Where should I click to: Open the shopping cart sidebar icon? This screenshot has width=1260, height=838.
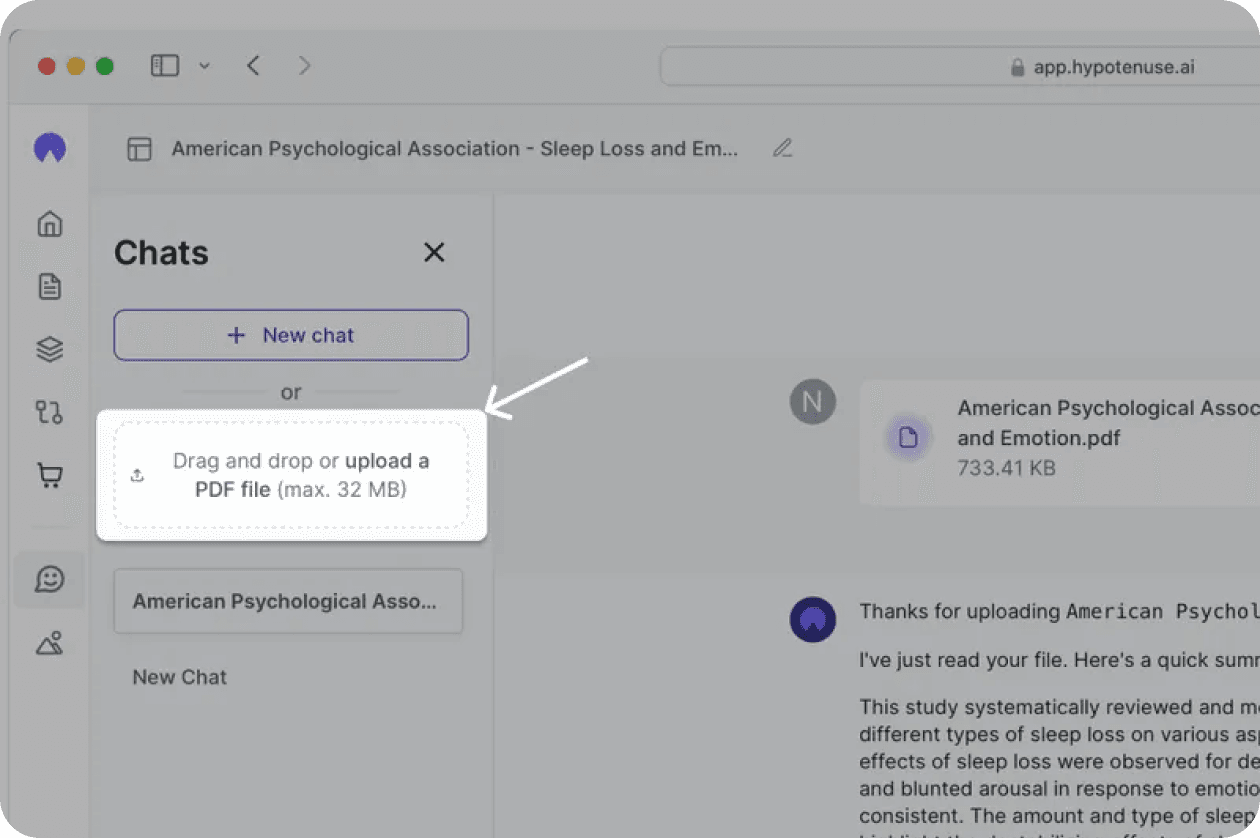click(49, 475)
